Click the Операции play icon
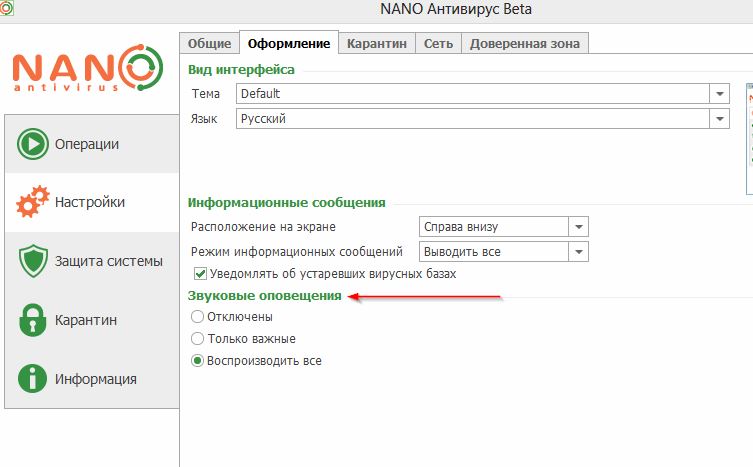This screenshot has width=753, height=467. tap(34, 144)
